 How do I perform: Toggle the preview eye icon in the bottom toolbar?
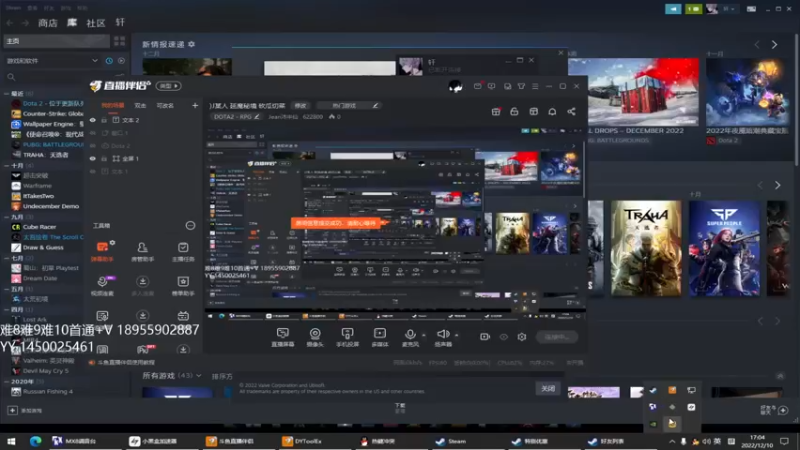point(504,337)
